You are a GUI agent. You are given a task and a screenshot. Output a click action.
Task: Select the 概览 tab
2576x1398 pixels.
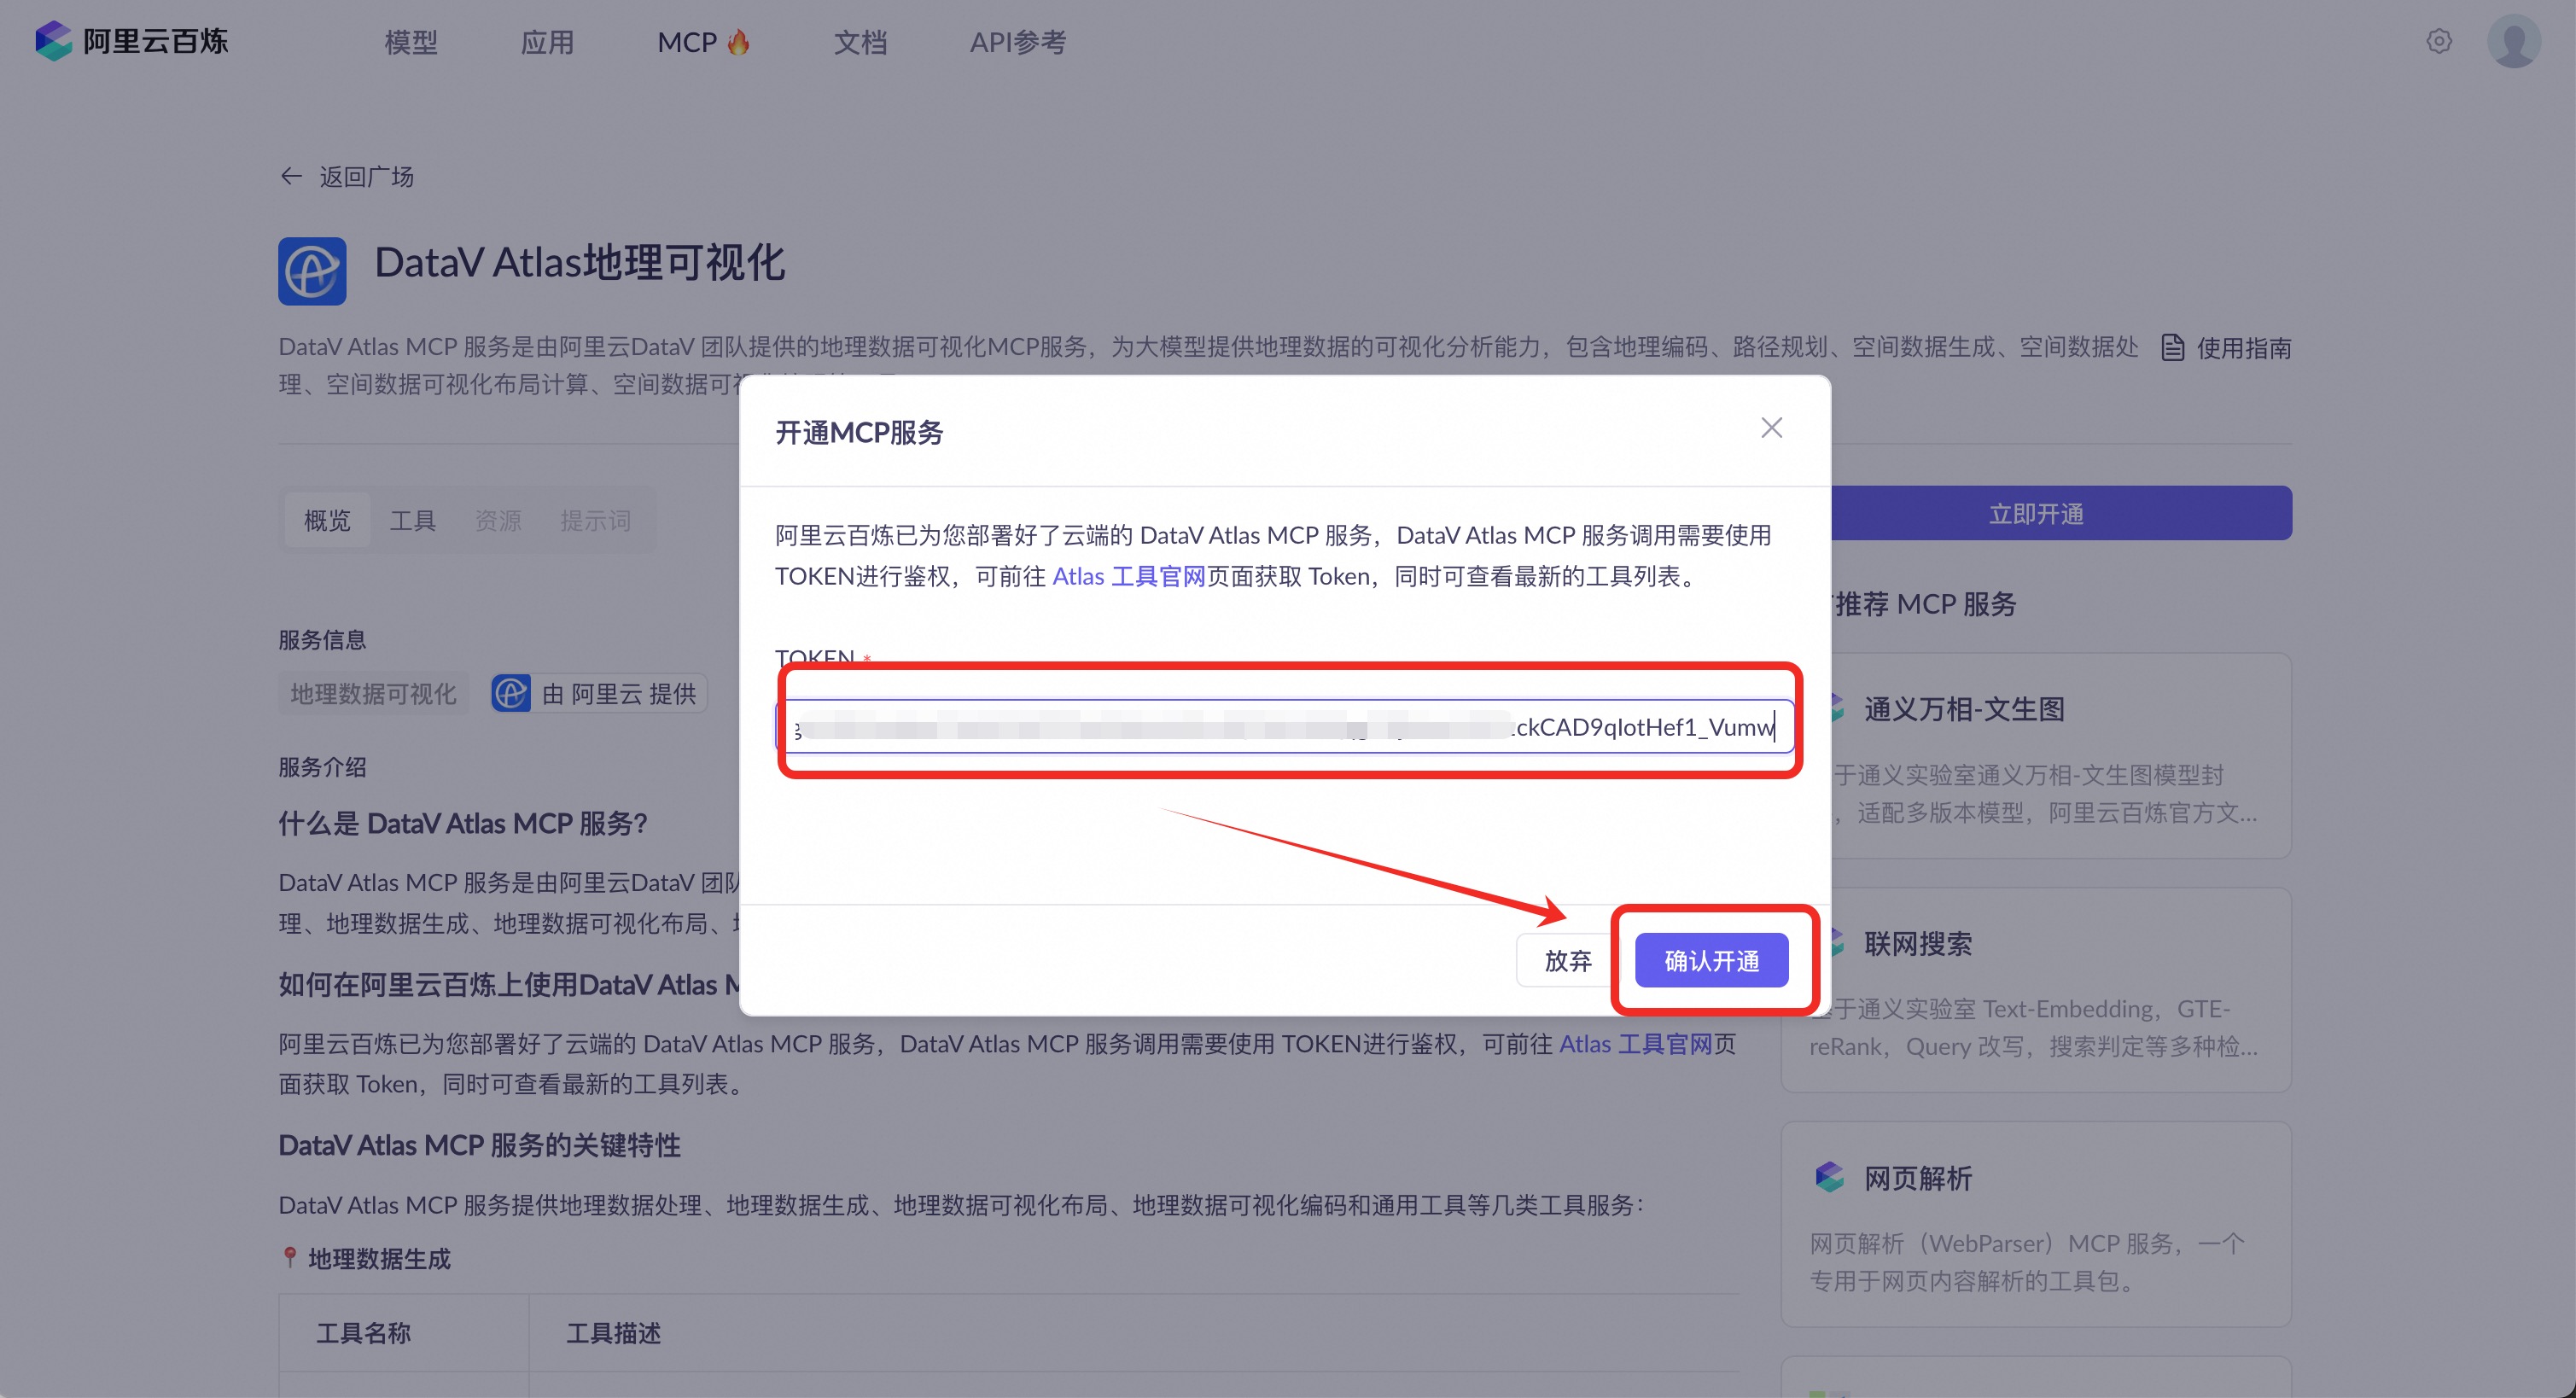[327, 520]
